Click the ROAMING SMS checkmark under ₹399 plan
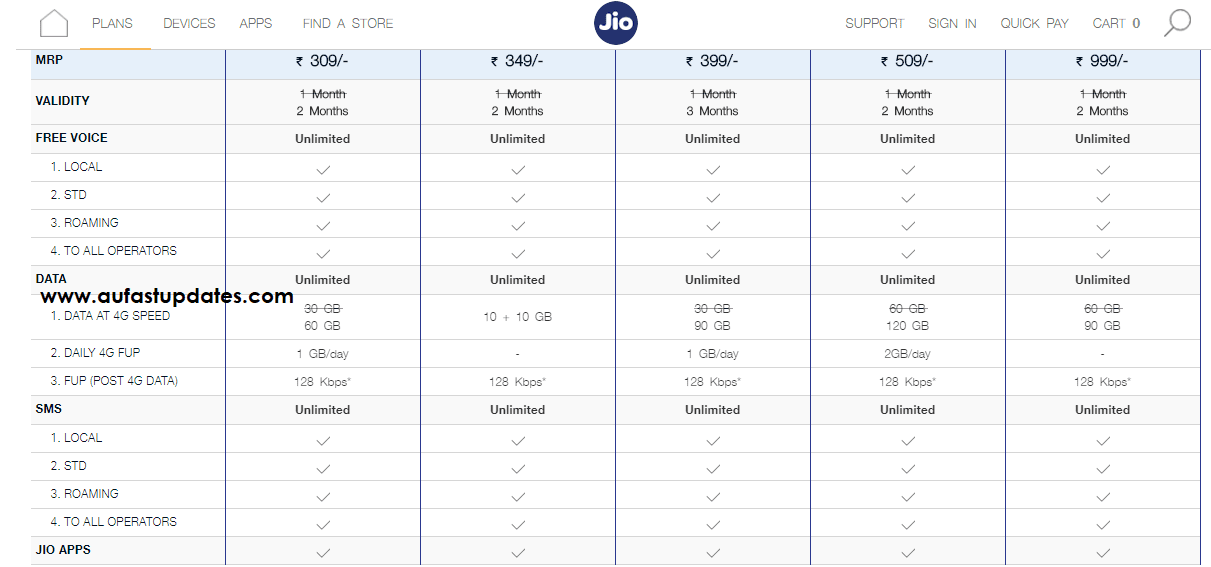This screenshot has width=1211, height=567. coord(713,497)
